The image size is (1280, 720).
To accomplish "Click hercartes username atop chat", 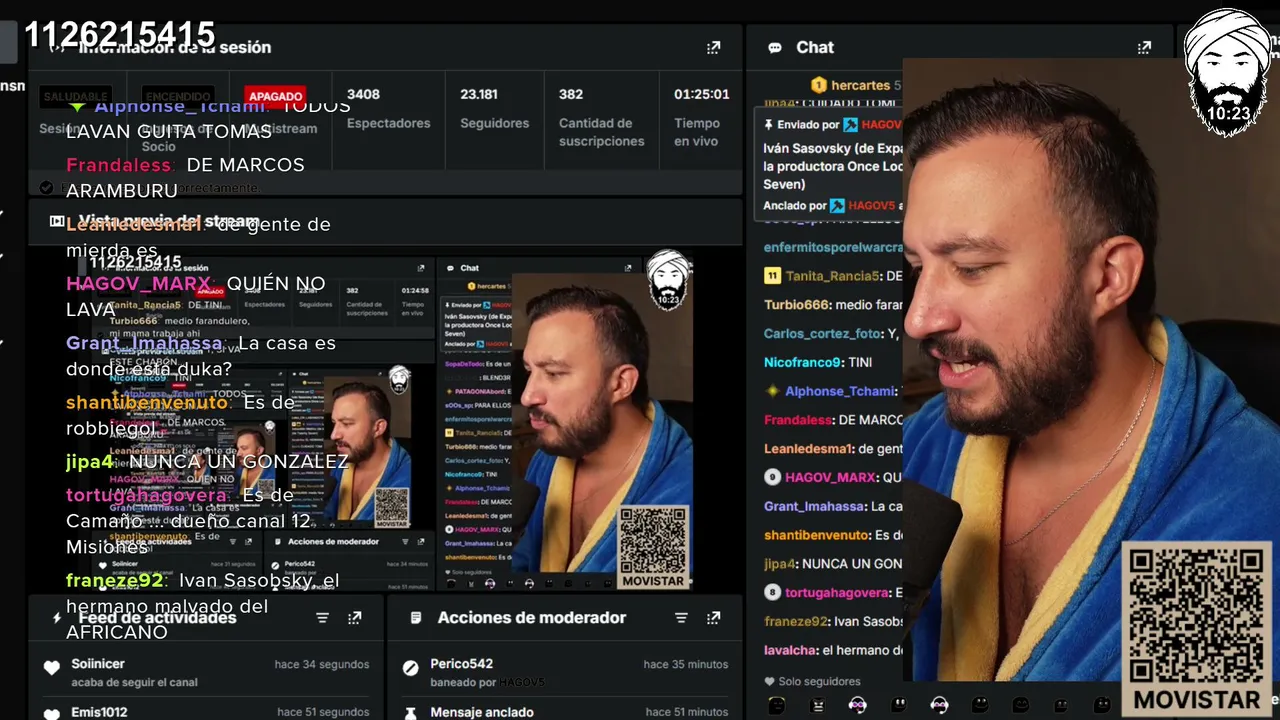I will [x=860, y=86].
